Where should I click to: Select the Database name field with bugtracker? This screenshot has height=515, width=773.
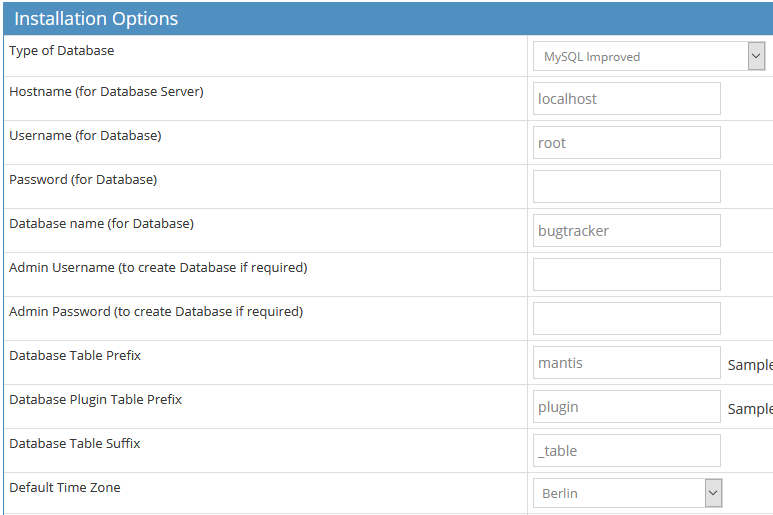tap(627, 231)
